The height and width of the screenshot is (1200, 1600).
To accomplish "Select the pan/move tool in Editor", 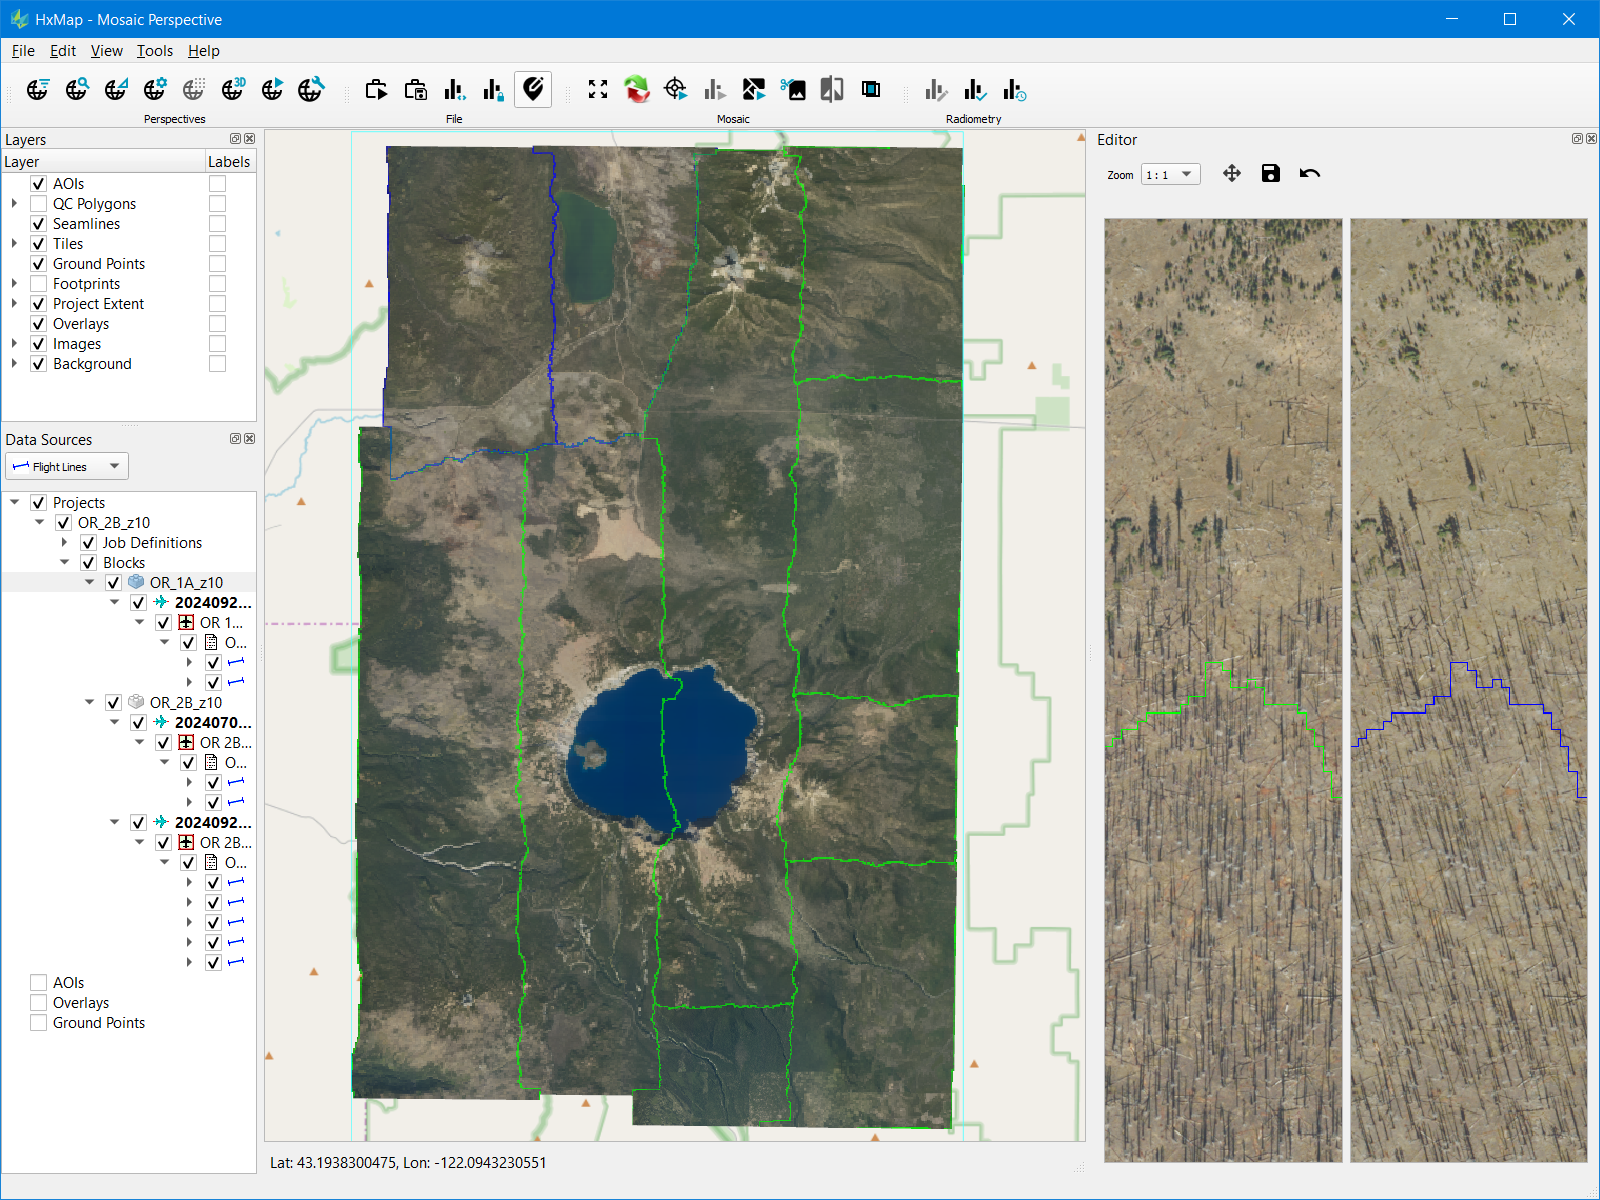I will [x=1232, y=174].
